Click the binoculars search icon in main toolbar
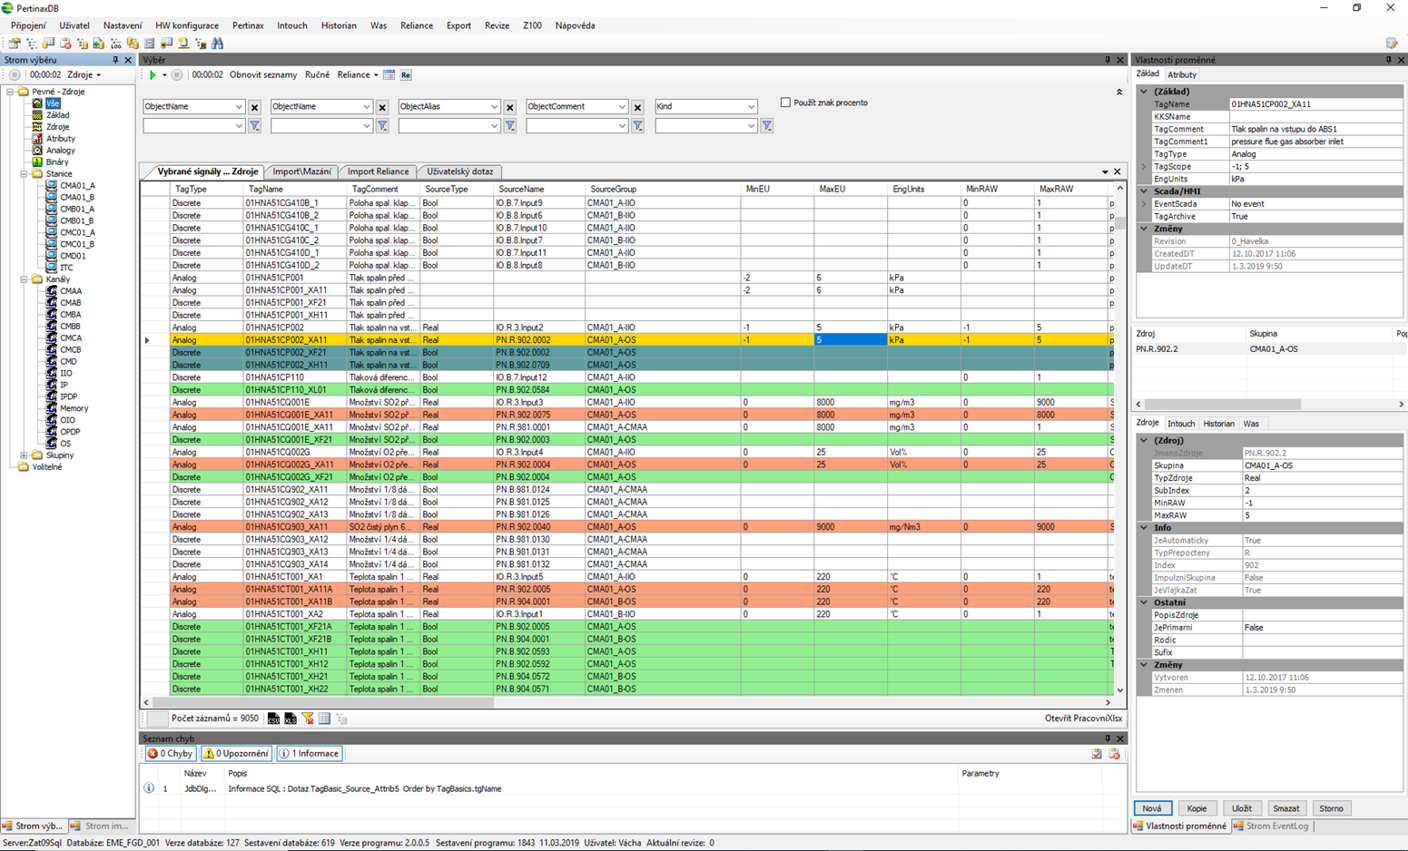 click(217, 43)
